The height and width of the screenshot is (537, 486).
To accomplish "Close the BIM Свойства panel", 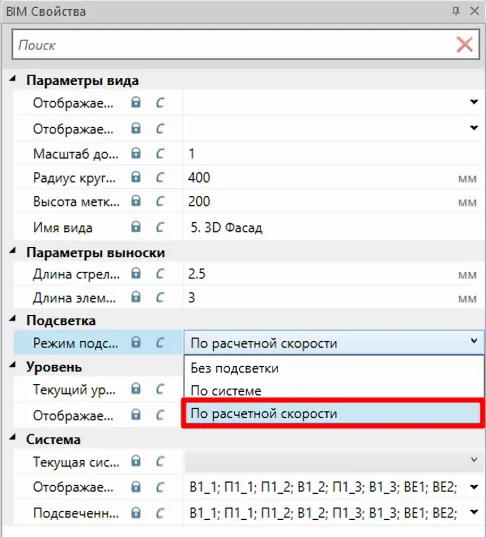I will pyautogui.click(x=474, y=11).
